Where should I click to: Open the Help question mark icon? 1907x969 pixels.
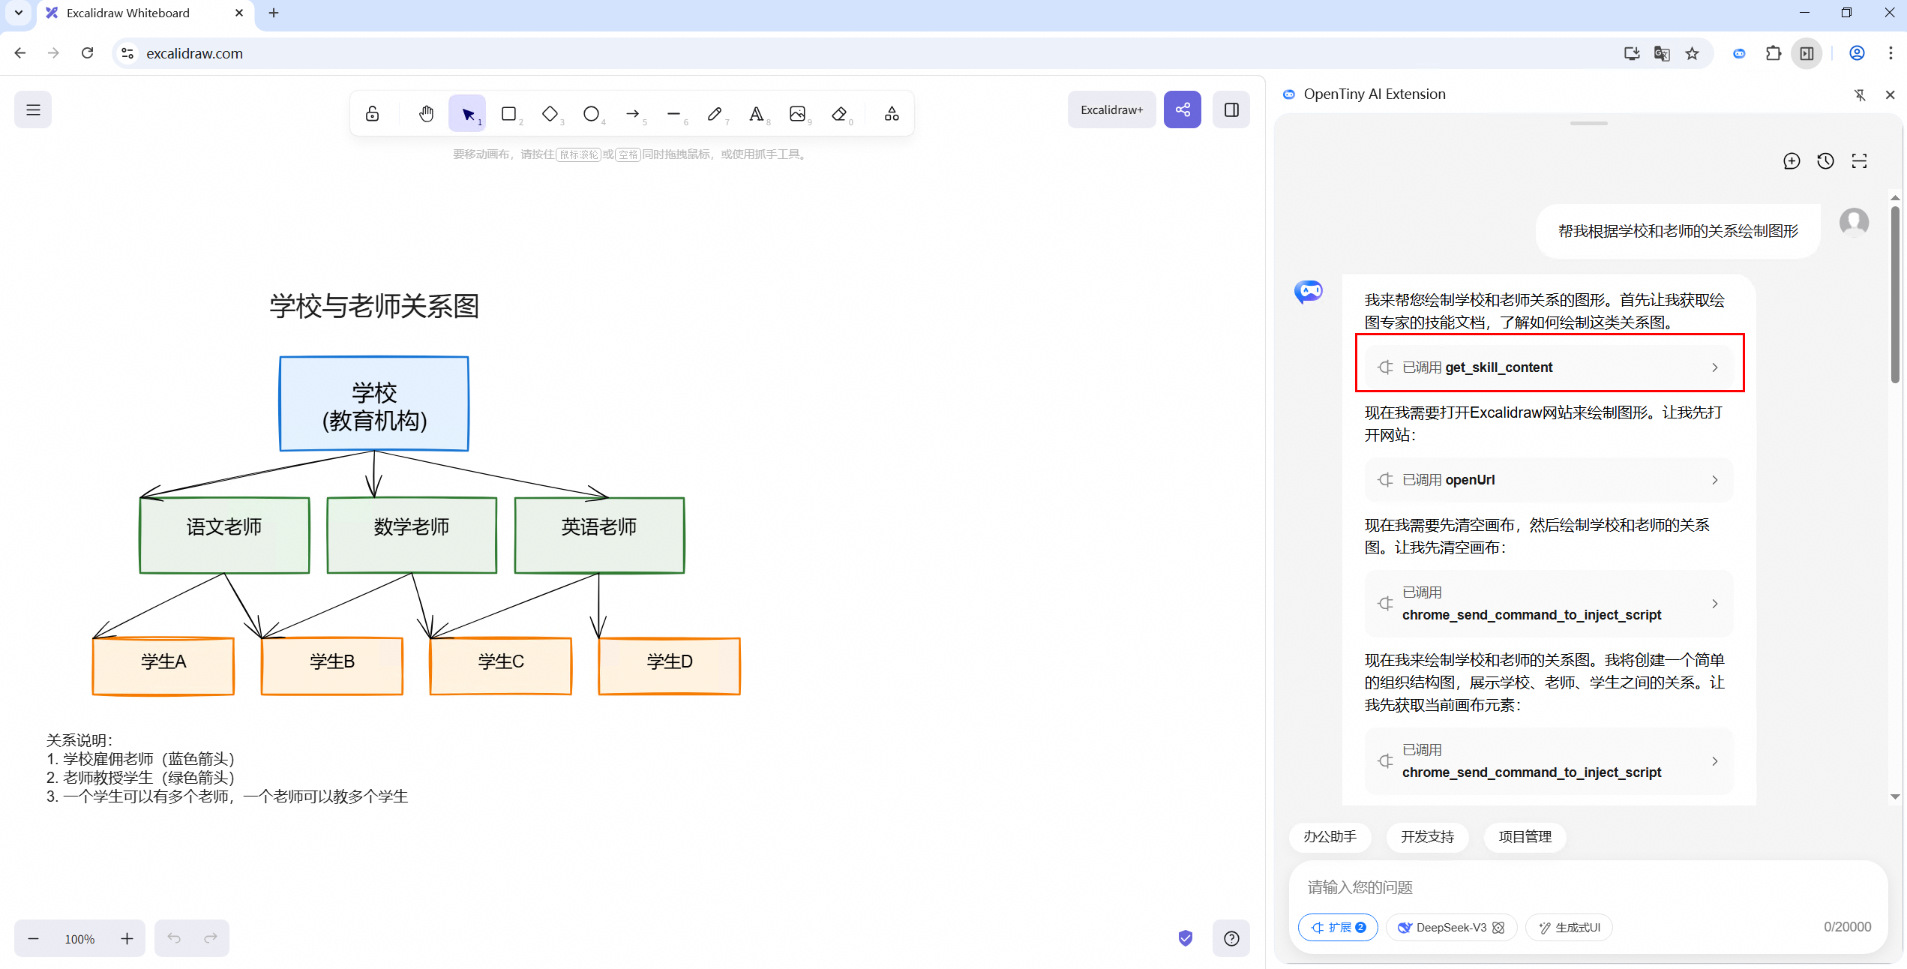(x=1232, y=939)
